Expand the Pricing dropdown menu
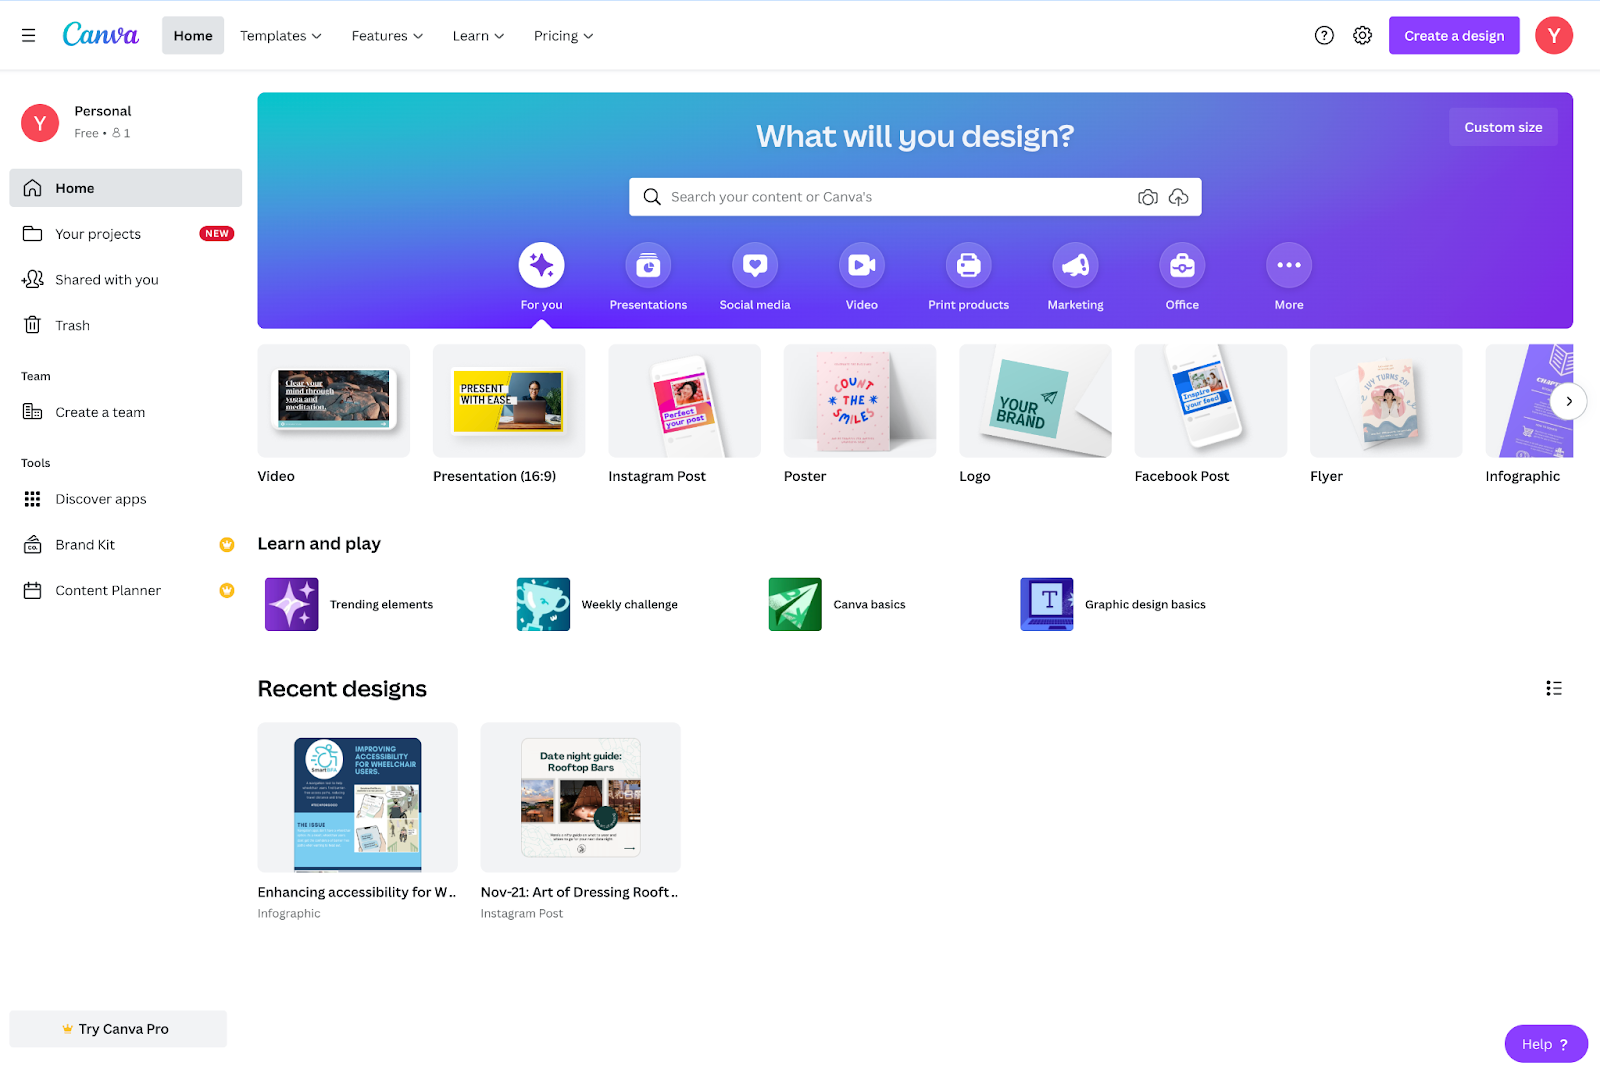1600x1073 pixels. (564, 36)
